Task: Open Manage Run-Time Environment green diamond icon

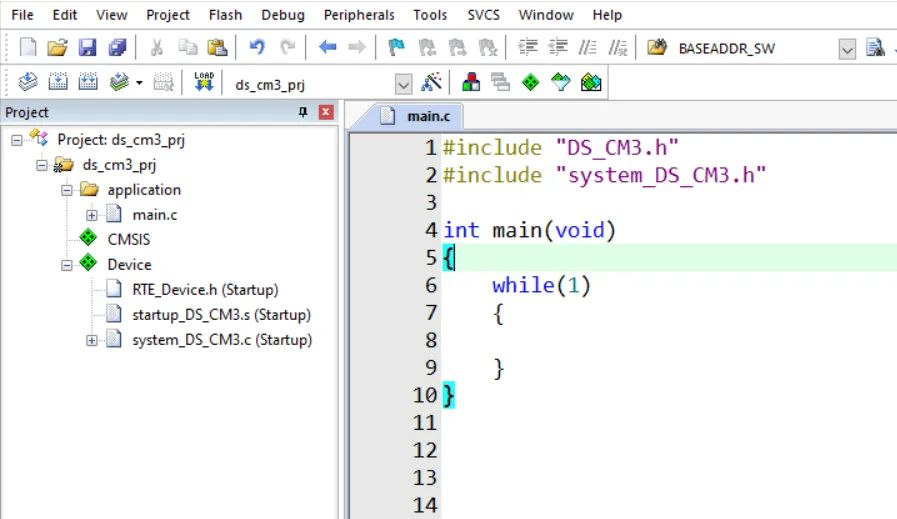Action: (530, 82)
